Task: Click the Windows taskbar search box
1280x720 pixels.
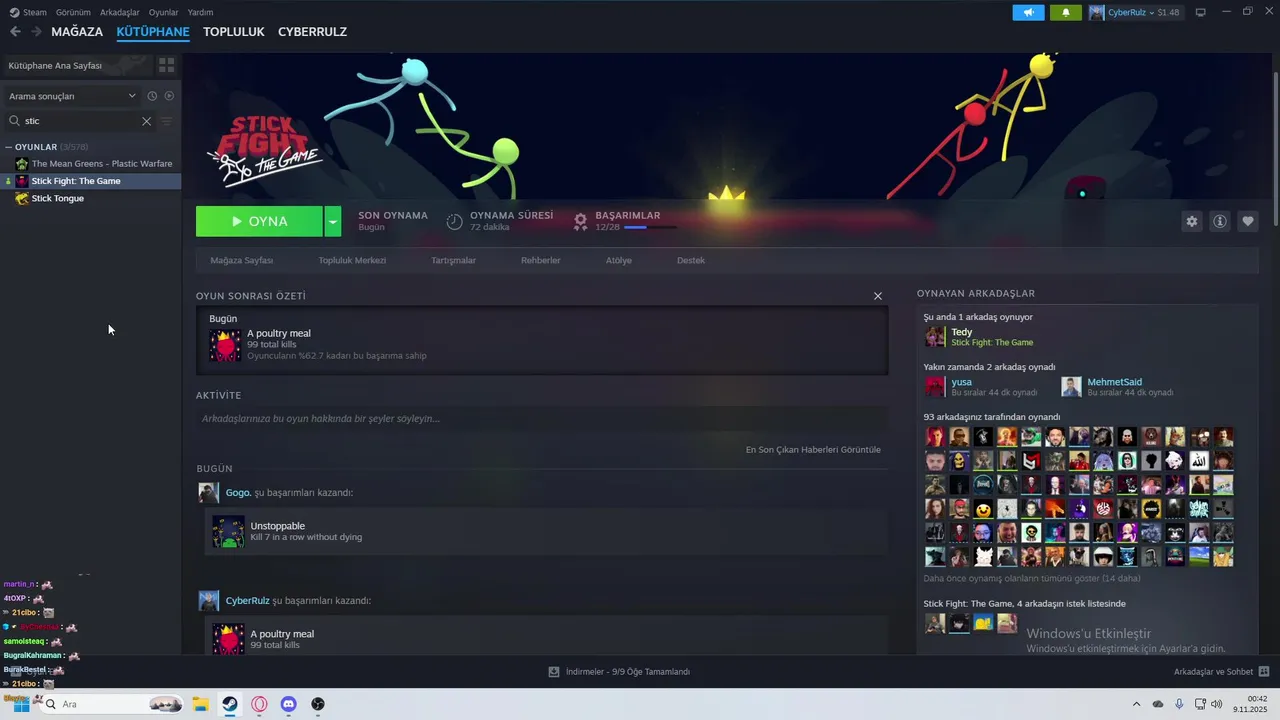Action: pos(110,704)
